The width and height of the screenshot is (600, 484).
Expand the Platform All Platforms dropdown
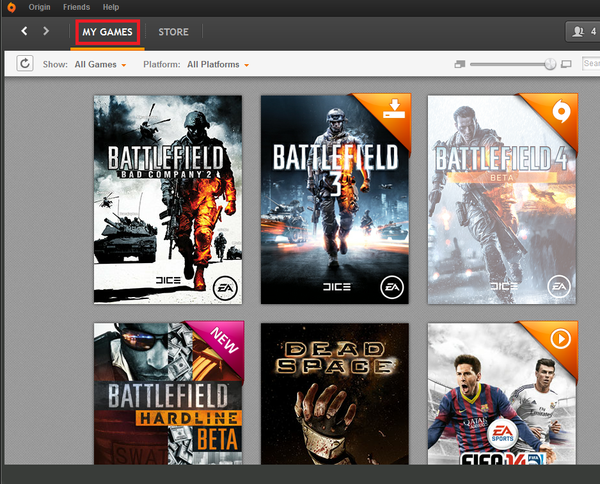(x=218, y=64)
